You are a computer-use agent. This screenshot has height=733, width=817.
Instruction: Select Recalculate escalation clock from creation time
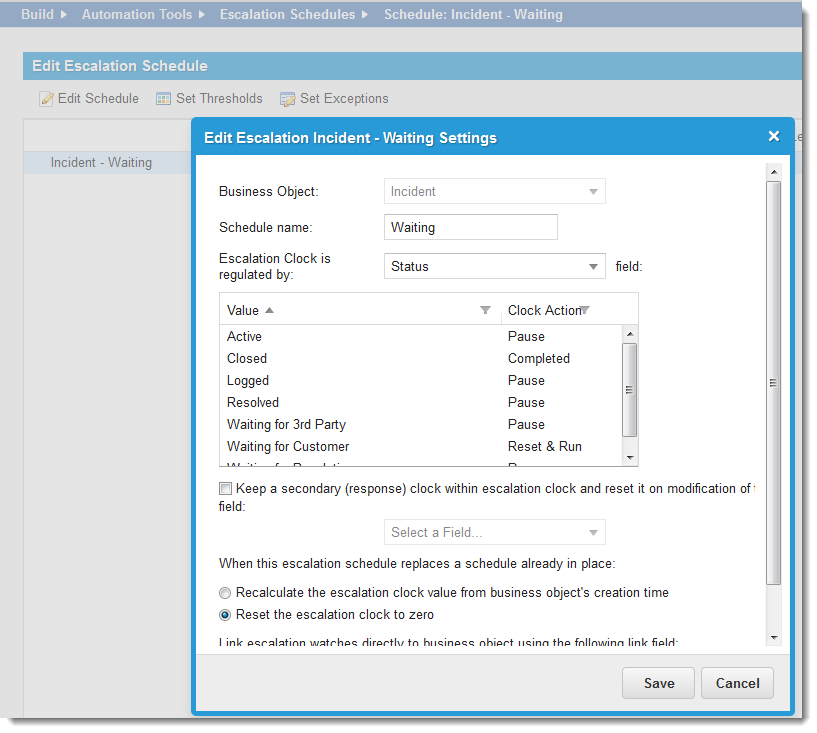pos(225,593)
